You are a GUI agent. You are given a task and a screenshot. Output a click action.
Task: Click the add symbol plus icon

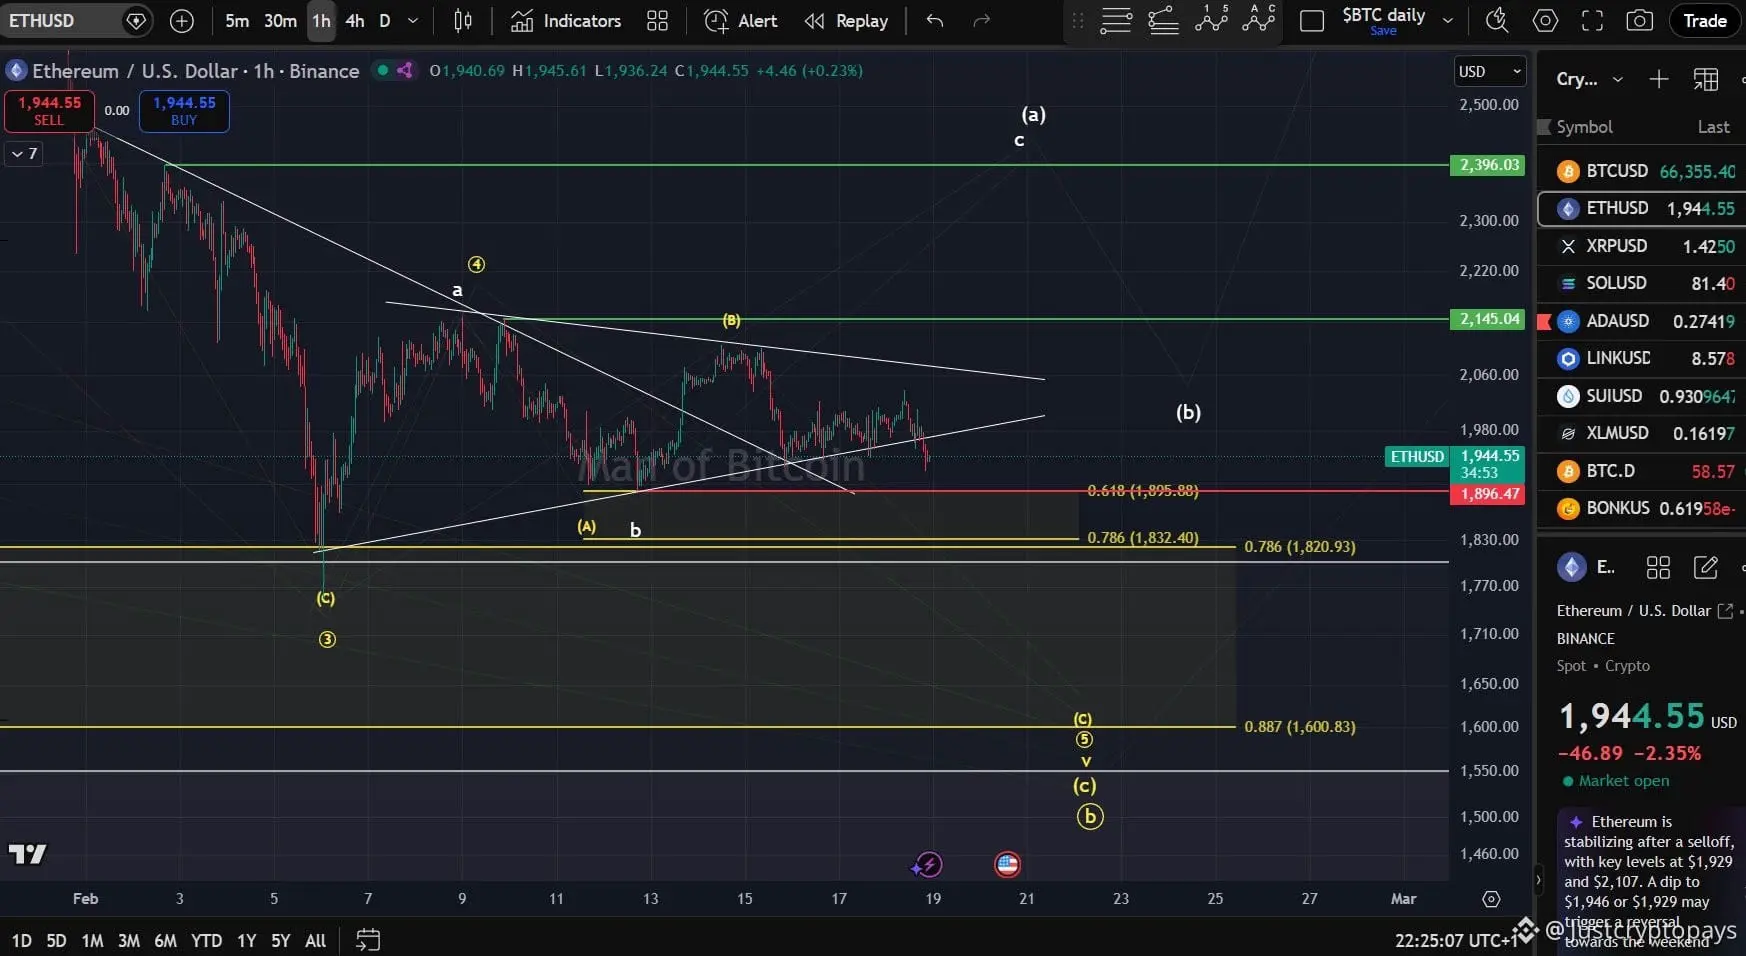coord(182,21)
